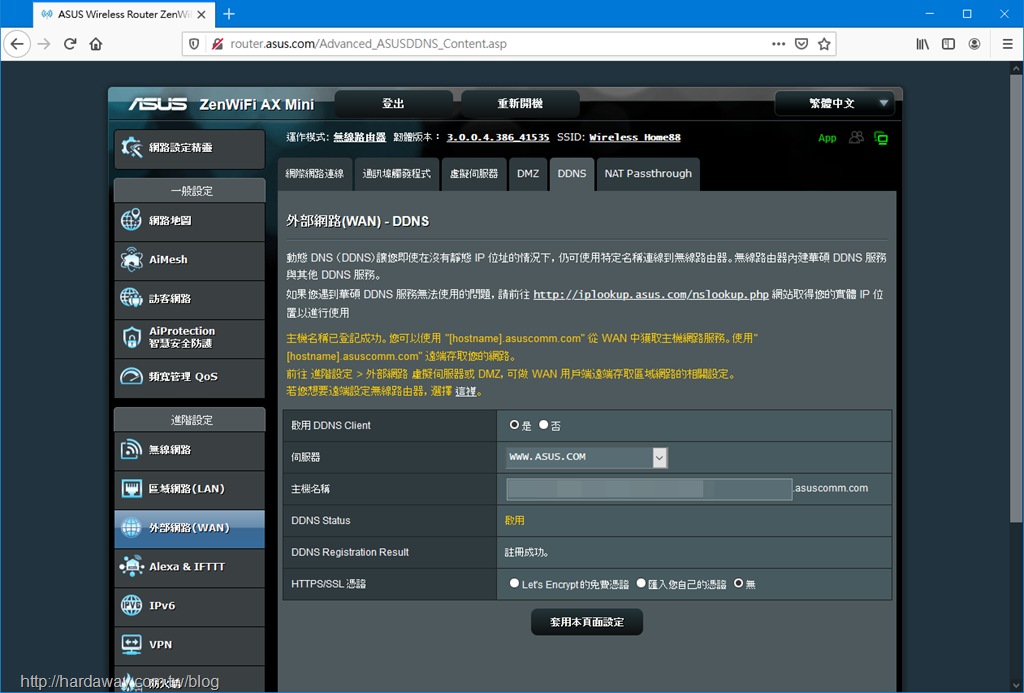Apply settings with 套用本頁面設定 button
The width and height of the screenshot is (1024, 693).
coord(587,622)
